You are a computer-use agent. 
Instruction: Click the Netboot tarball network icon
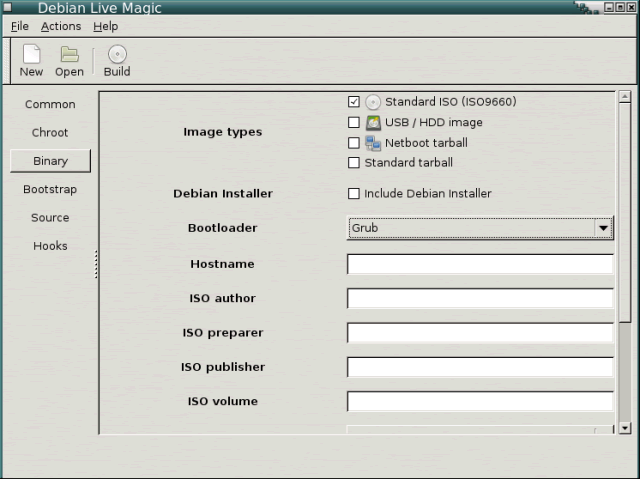pos(373,143)
